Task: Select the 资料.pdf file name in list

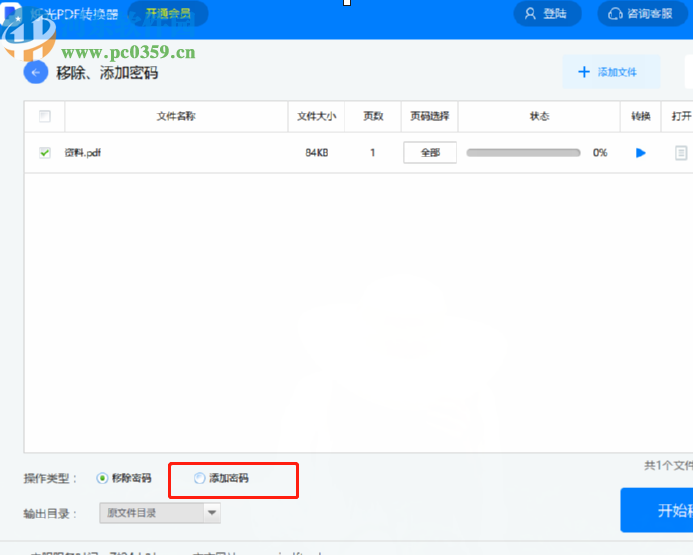Action: (83, 153)
